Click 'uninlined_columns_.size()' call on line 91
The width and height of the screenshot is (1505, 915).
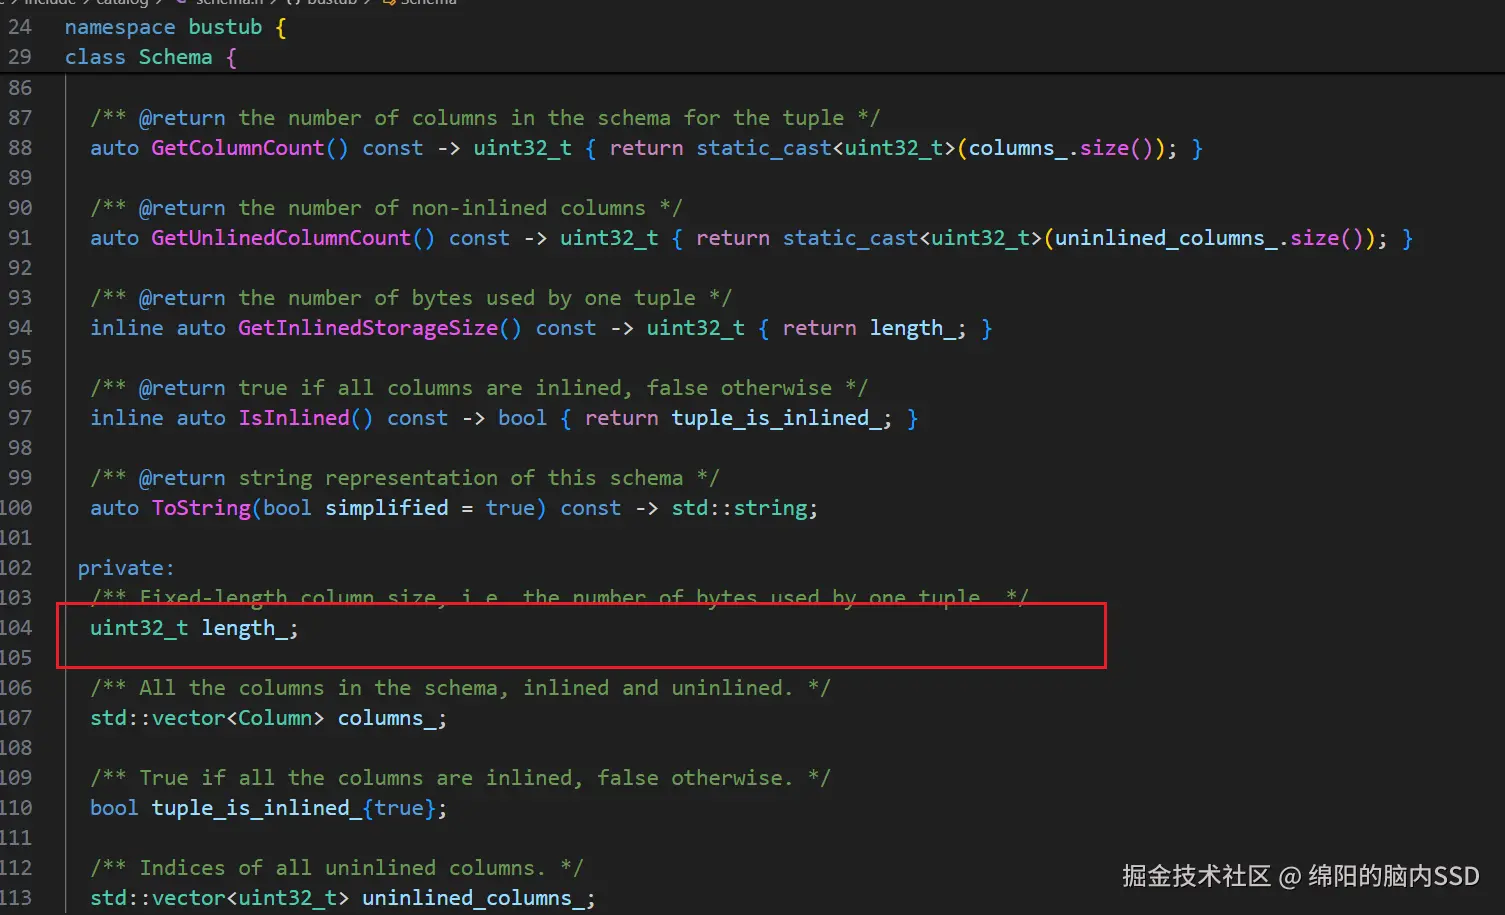click(1209, 238)
